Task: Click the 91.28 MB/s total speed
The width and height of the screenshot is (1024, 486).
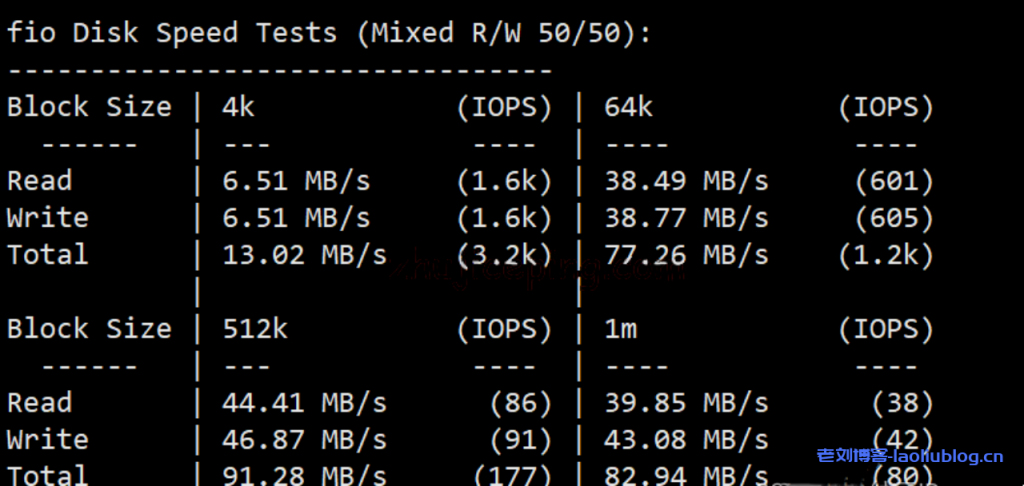Action: [x=304, y=474]
